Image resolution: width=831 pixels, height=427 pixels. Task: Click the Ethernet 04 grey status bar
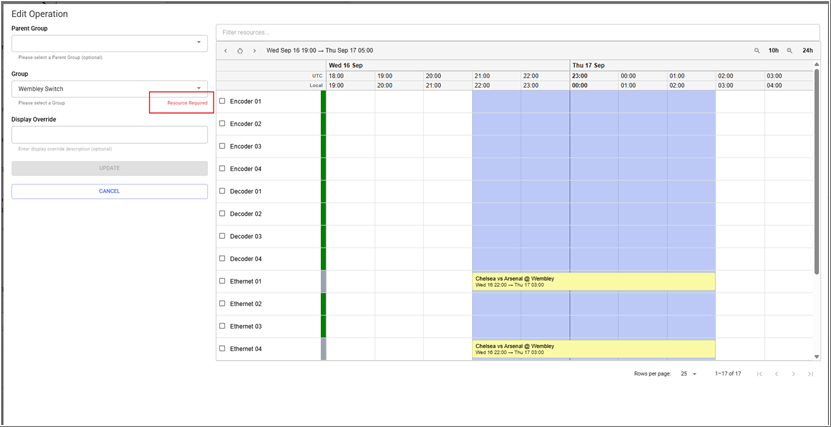[323, 349]
